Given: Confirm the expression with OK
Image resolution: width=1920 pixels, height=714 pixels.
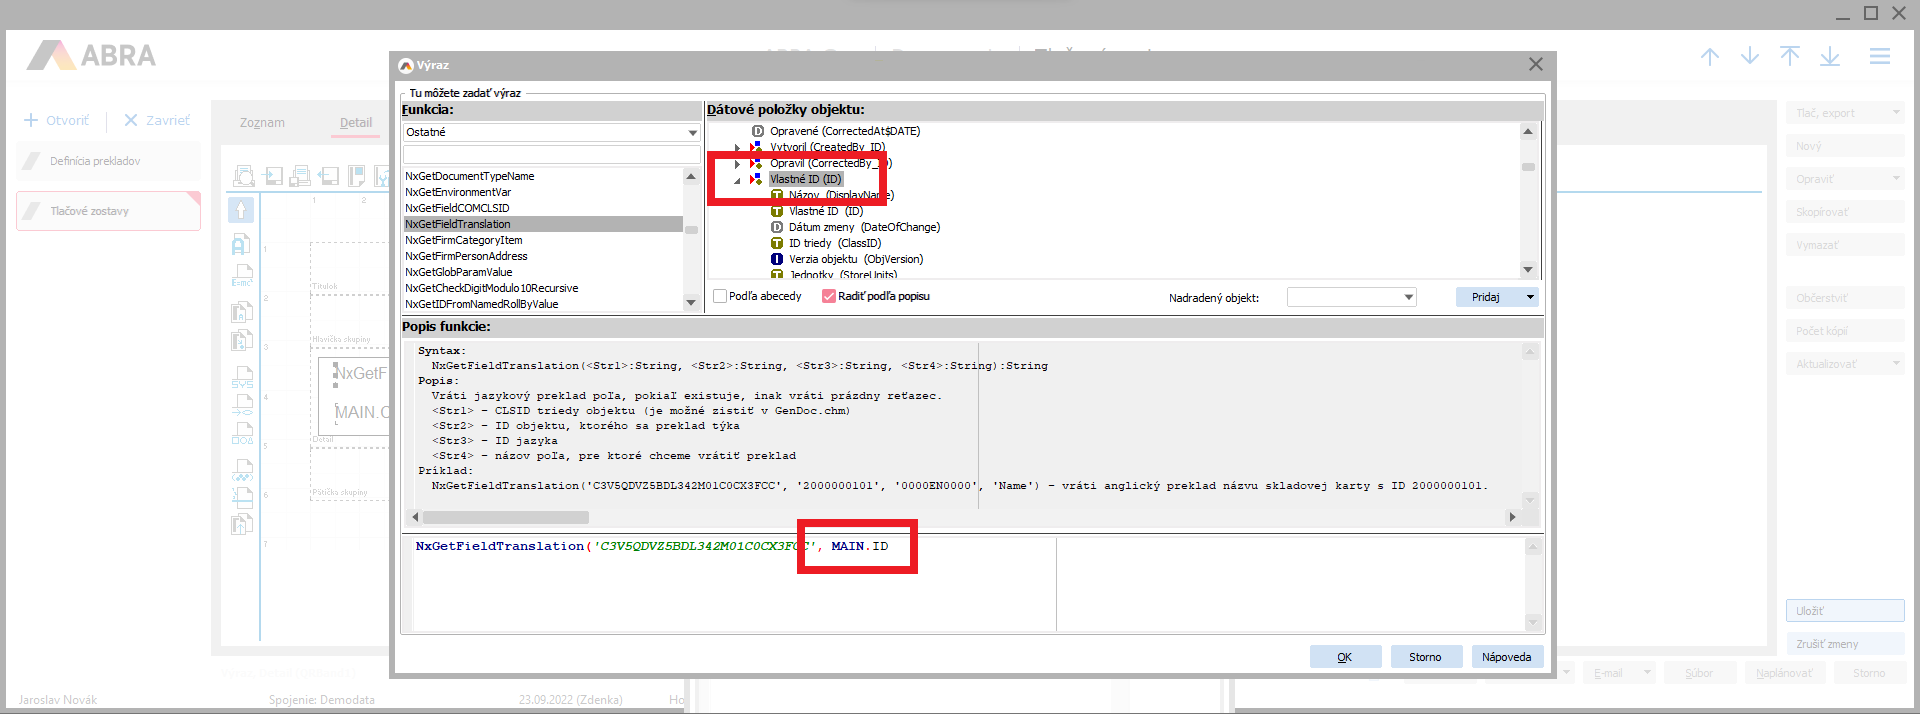Looking at the screenshot, I should [1345, 657].
